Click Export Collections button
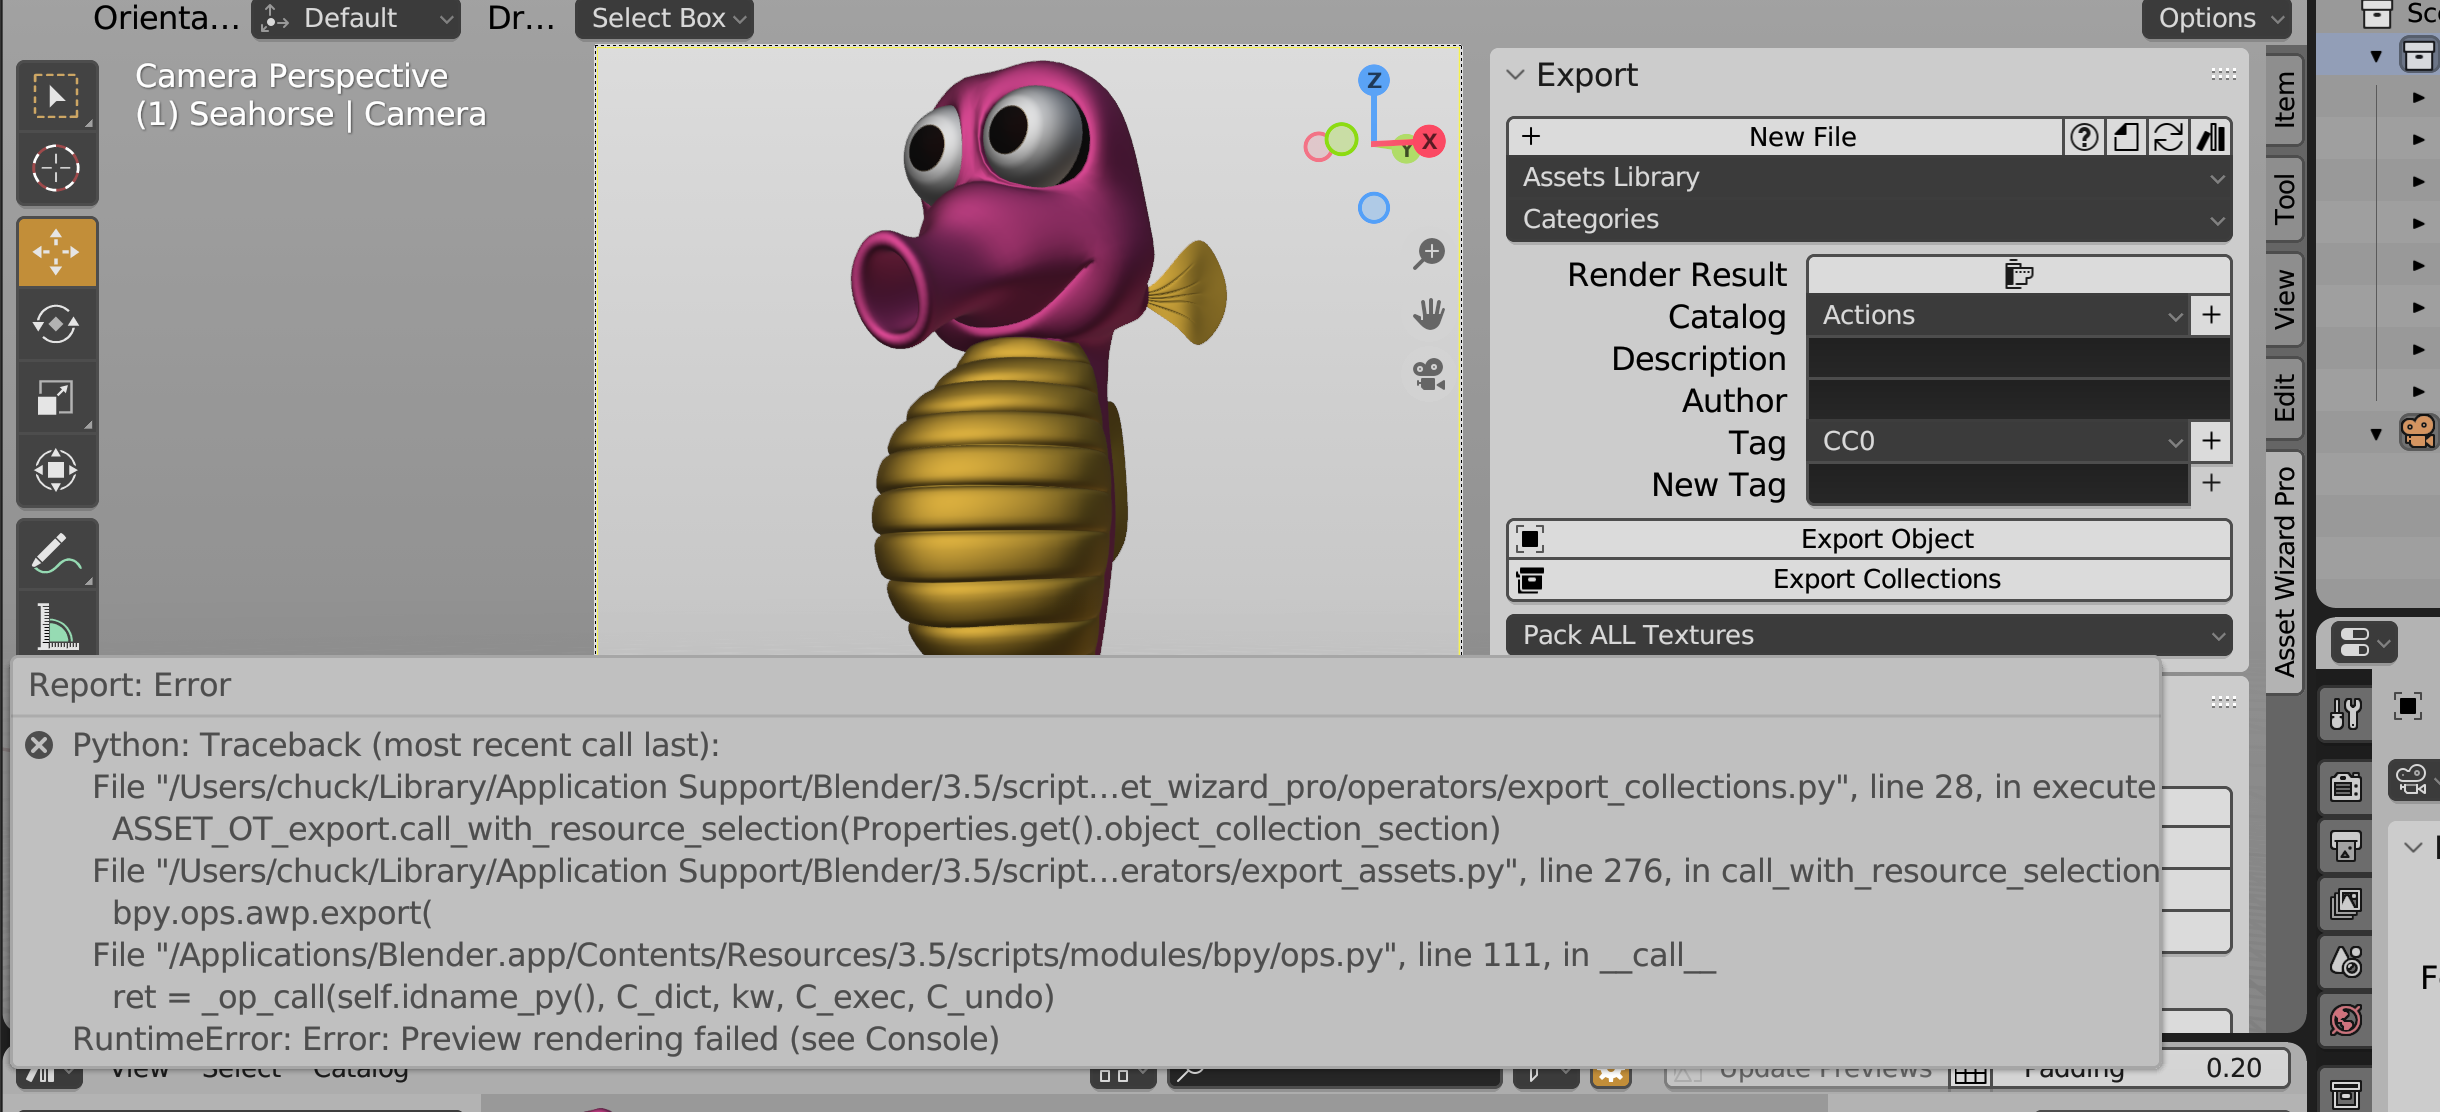This screenshot has width=2440, height=1112. [1869, 579]
